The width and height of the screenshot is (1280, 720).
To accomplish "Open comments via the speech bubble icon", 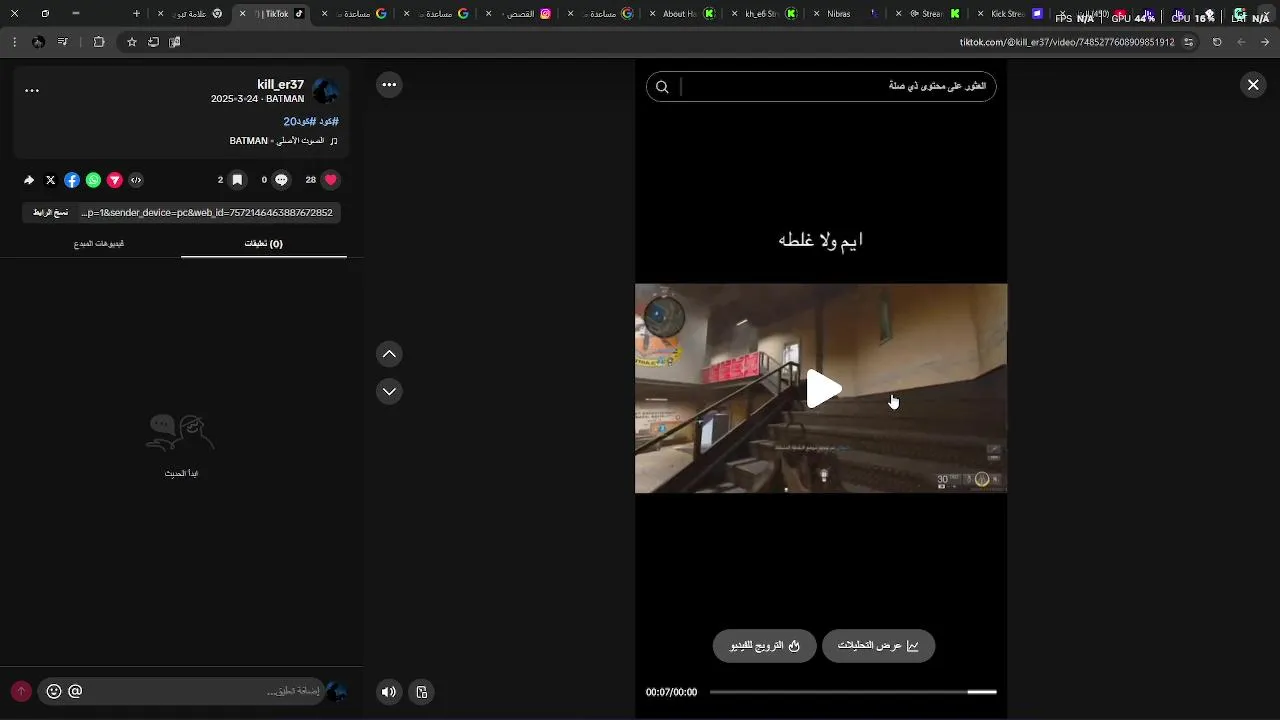I will pos(281,180).
